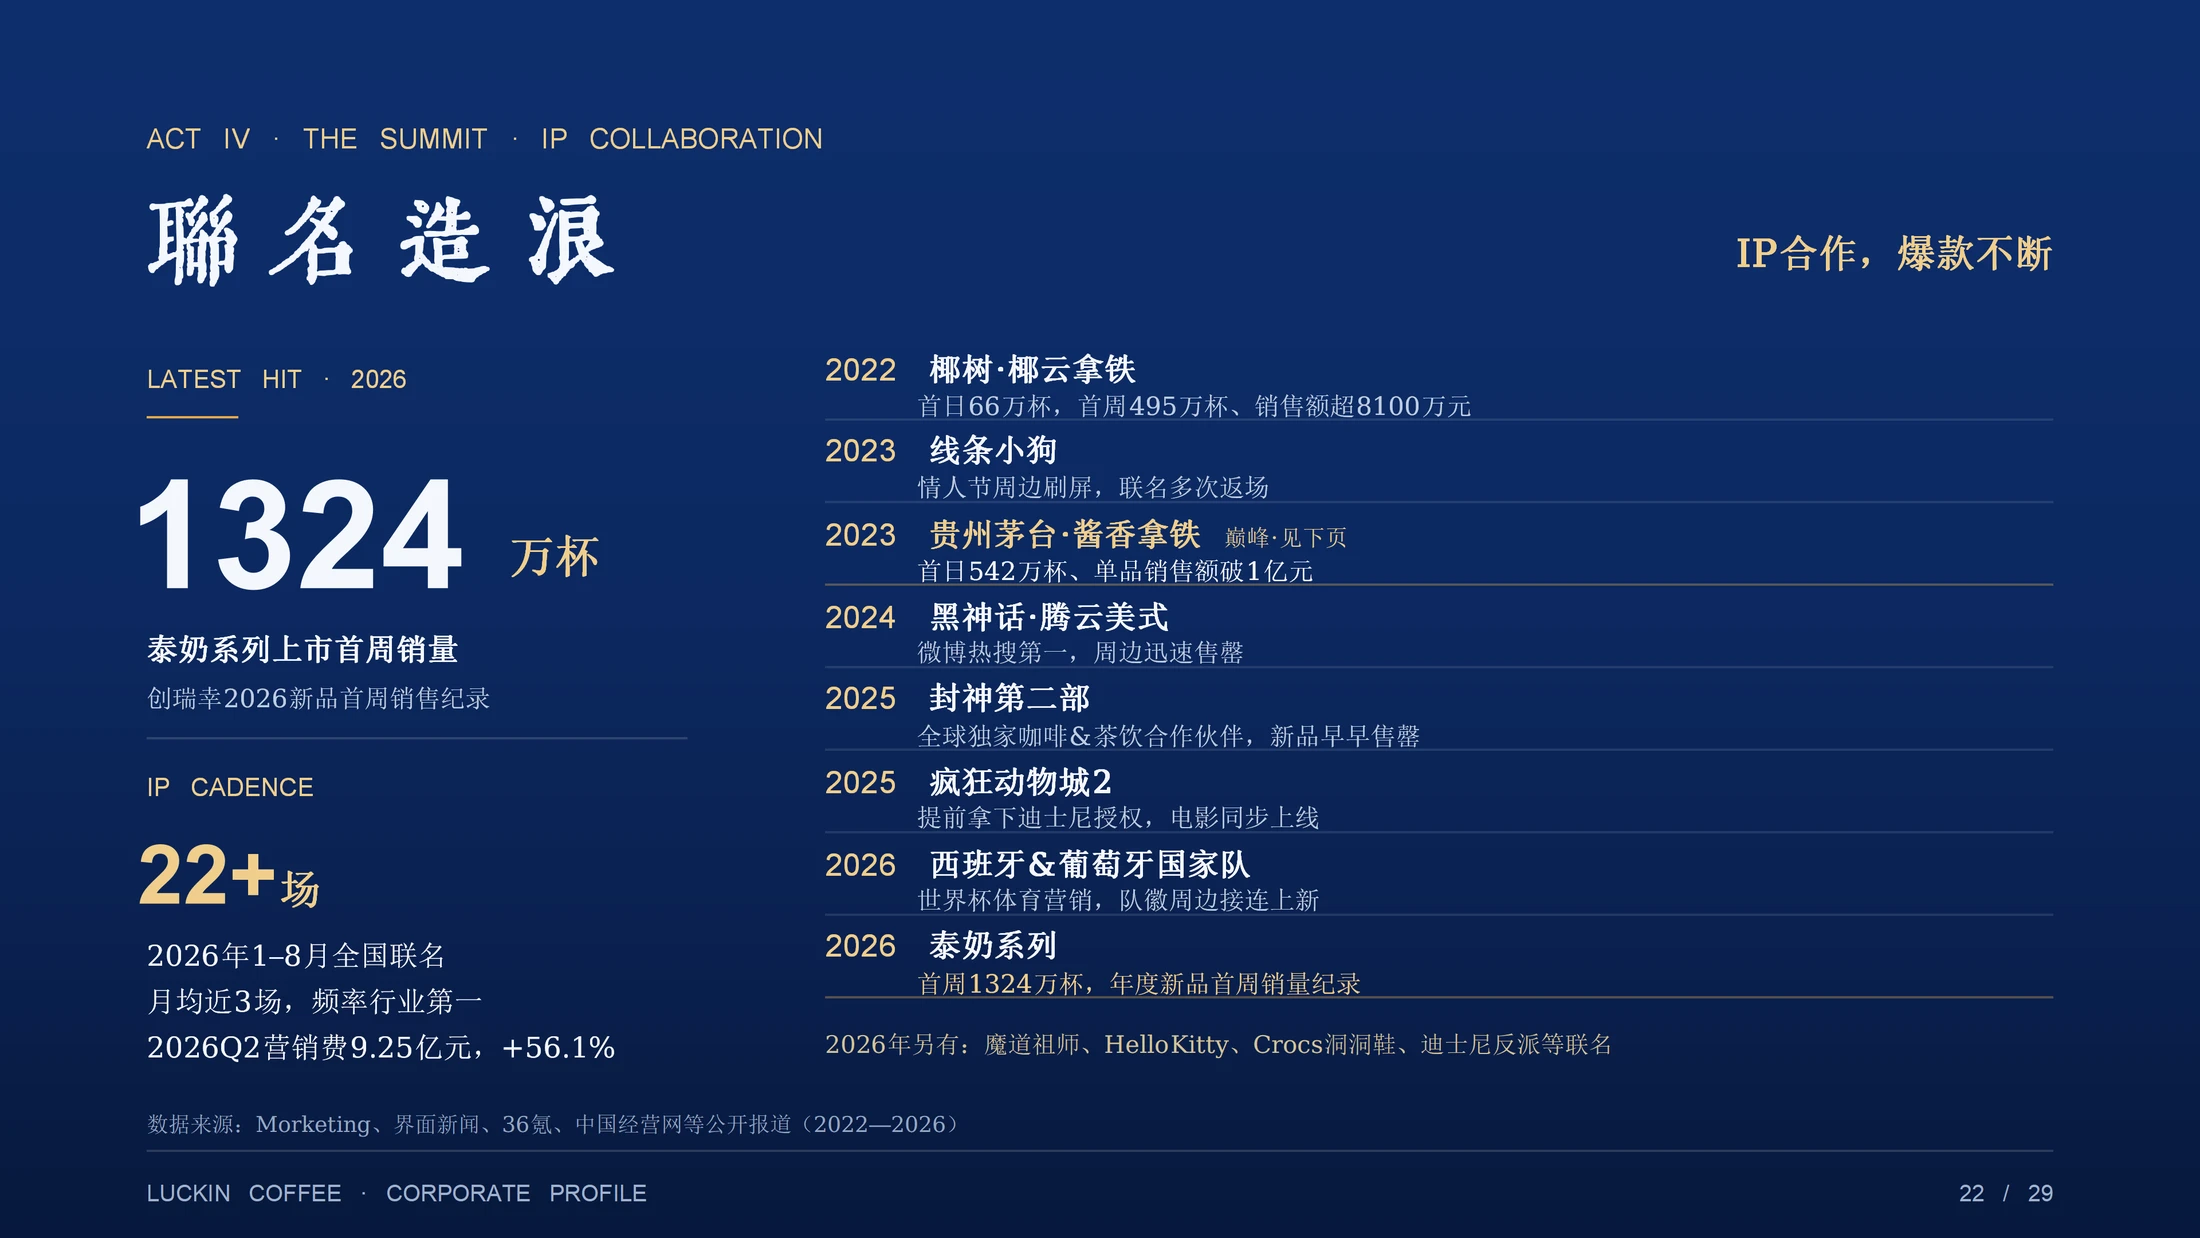Click the timeline heading 泰奶系列
The width and height of the screenshot is (2200, 1238).
pyautogui.click(x=993, y=946)
